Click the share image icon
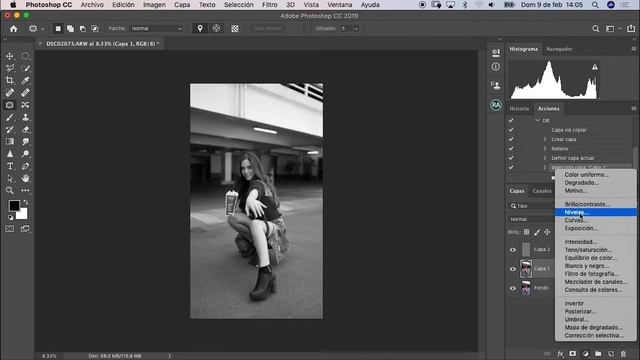The width and height of the screenshot is (640, 360). [x=631, y=29]
